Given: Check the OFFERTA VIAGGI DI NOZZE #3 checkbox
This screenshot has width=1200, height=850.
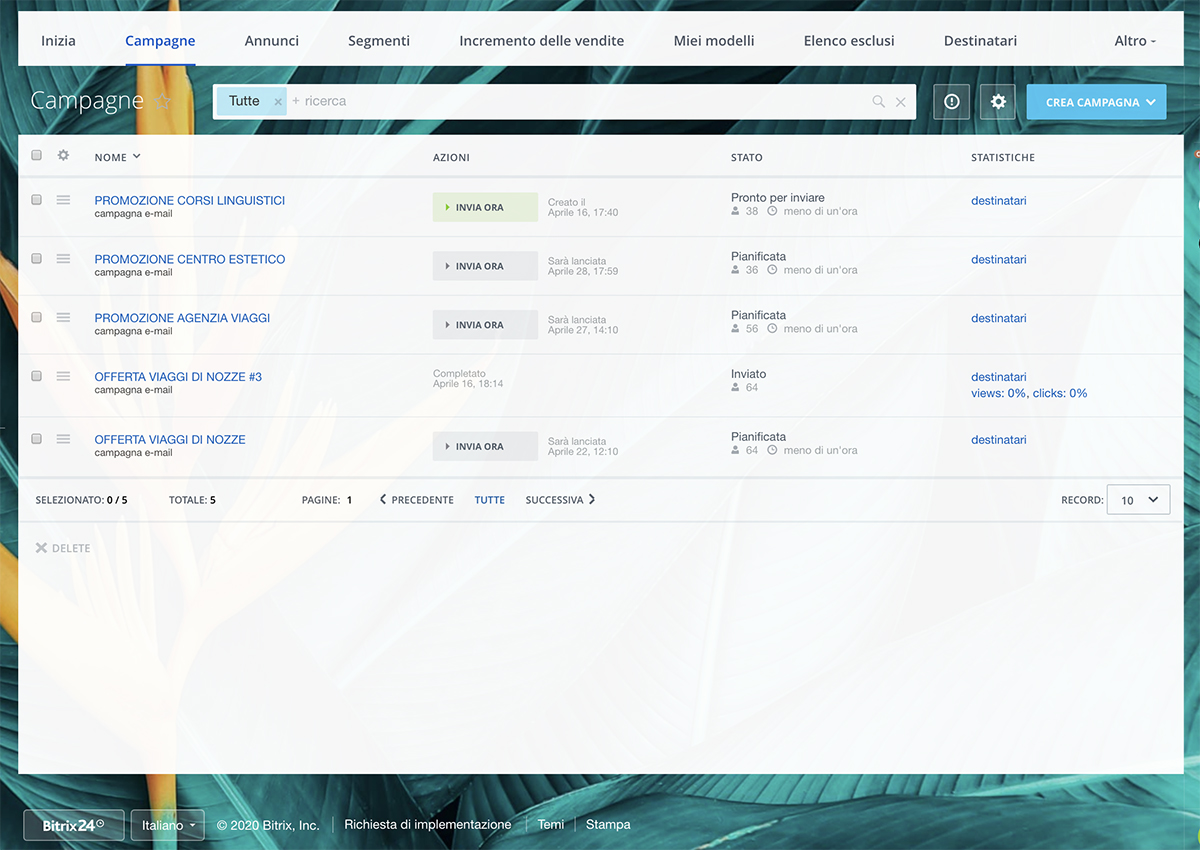Looking at the screenshot, I should 37,376.
